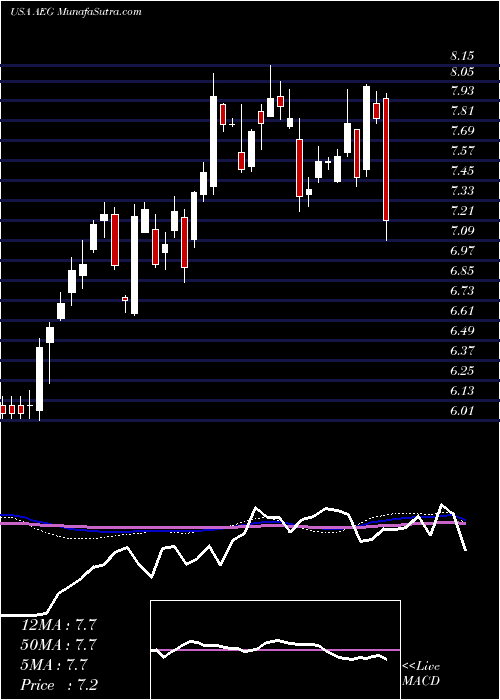
Task: Click the 8.05 price axis label
Action: [x=462, y=72]
